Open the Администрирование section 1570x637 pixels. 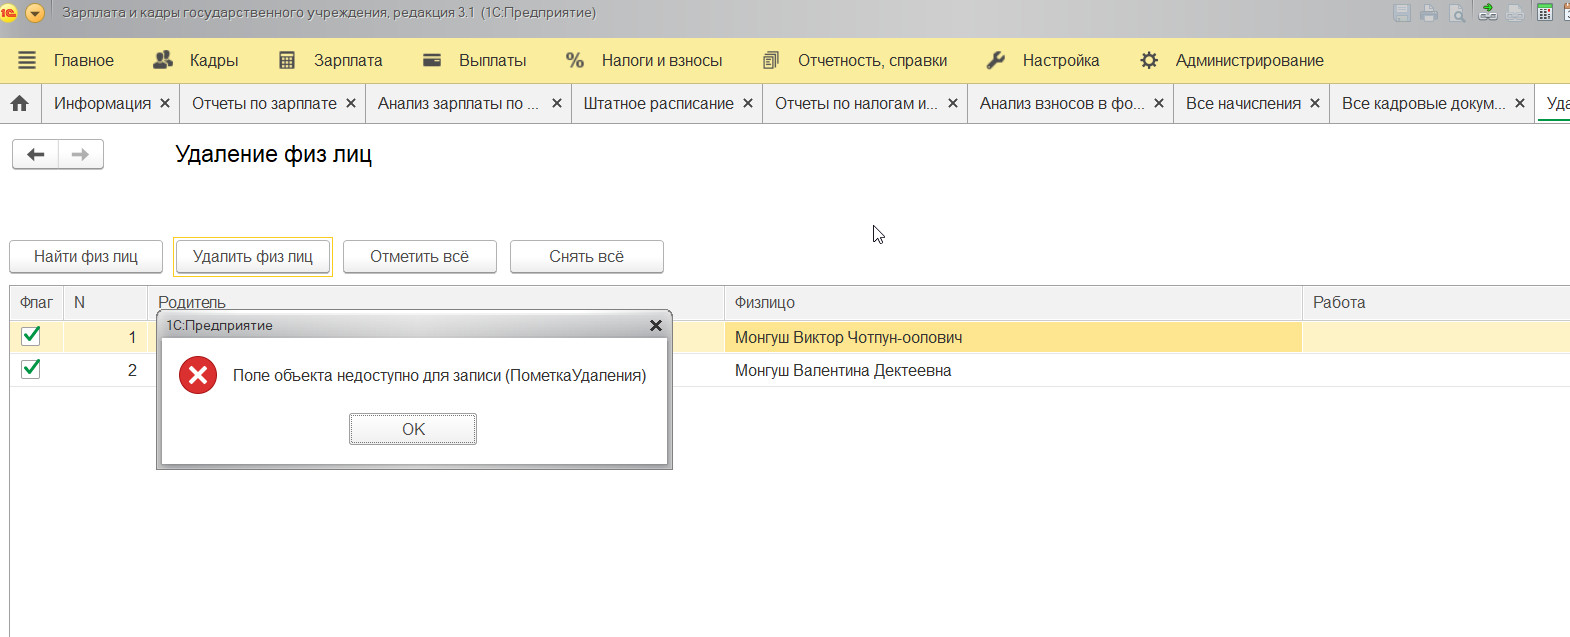pos(1250,60)
